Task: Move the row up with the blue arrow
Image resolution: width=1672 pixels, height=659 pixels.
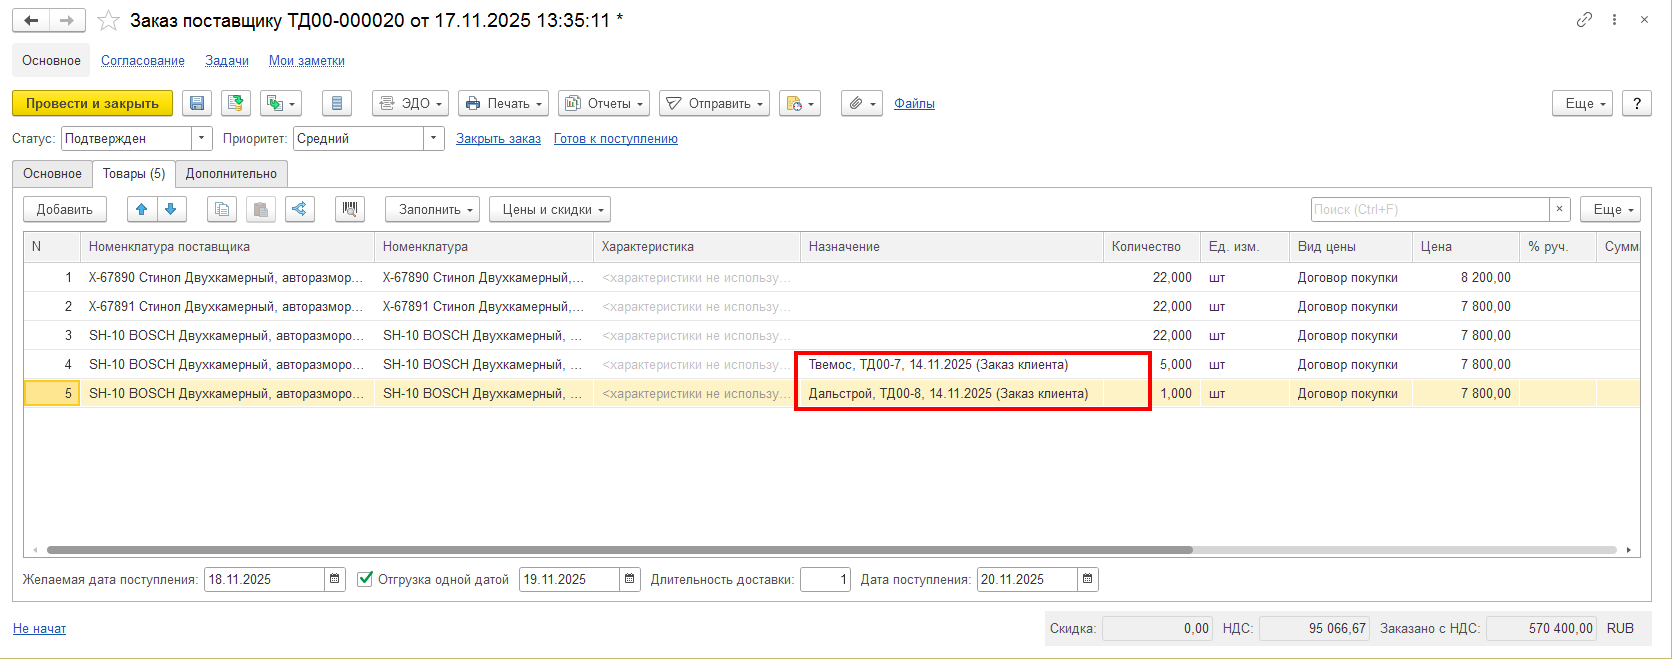Action: pos(142,209)
